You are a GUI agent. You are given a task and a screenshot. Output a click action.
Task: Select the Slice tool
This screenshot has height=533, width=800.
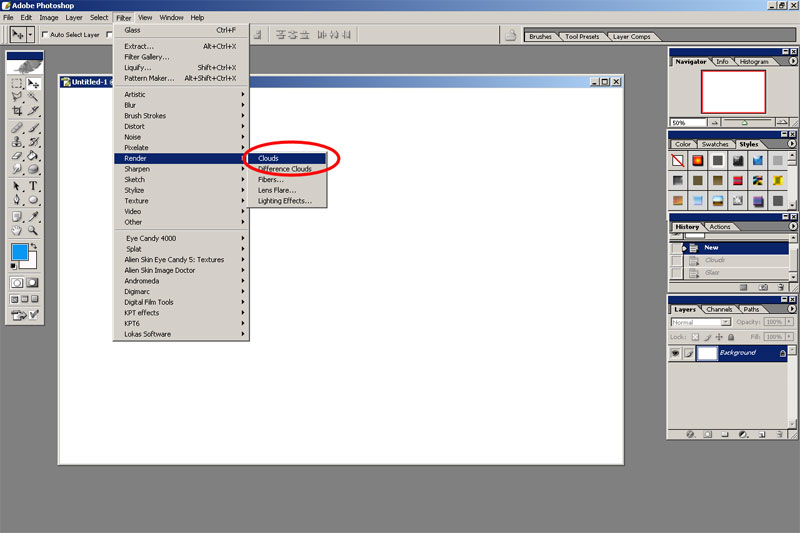(x=33, y=110)
